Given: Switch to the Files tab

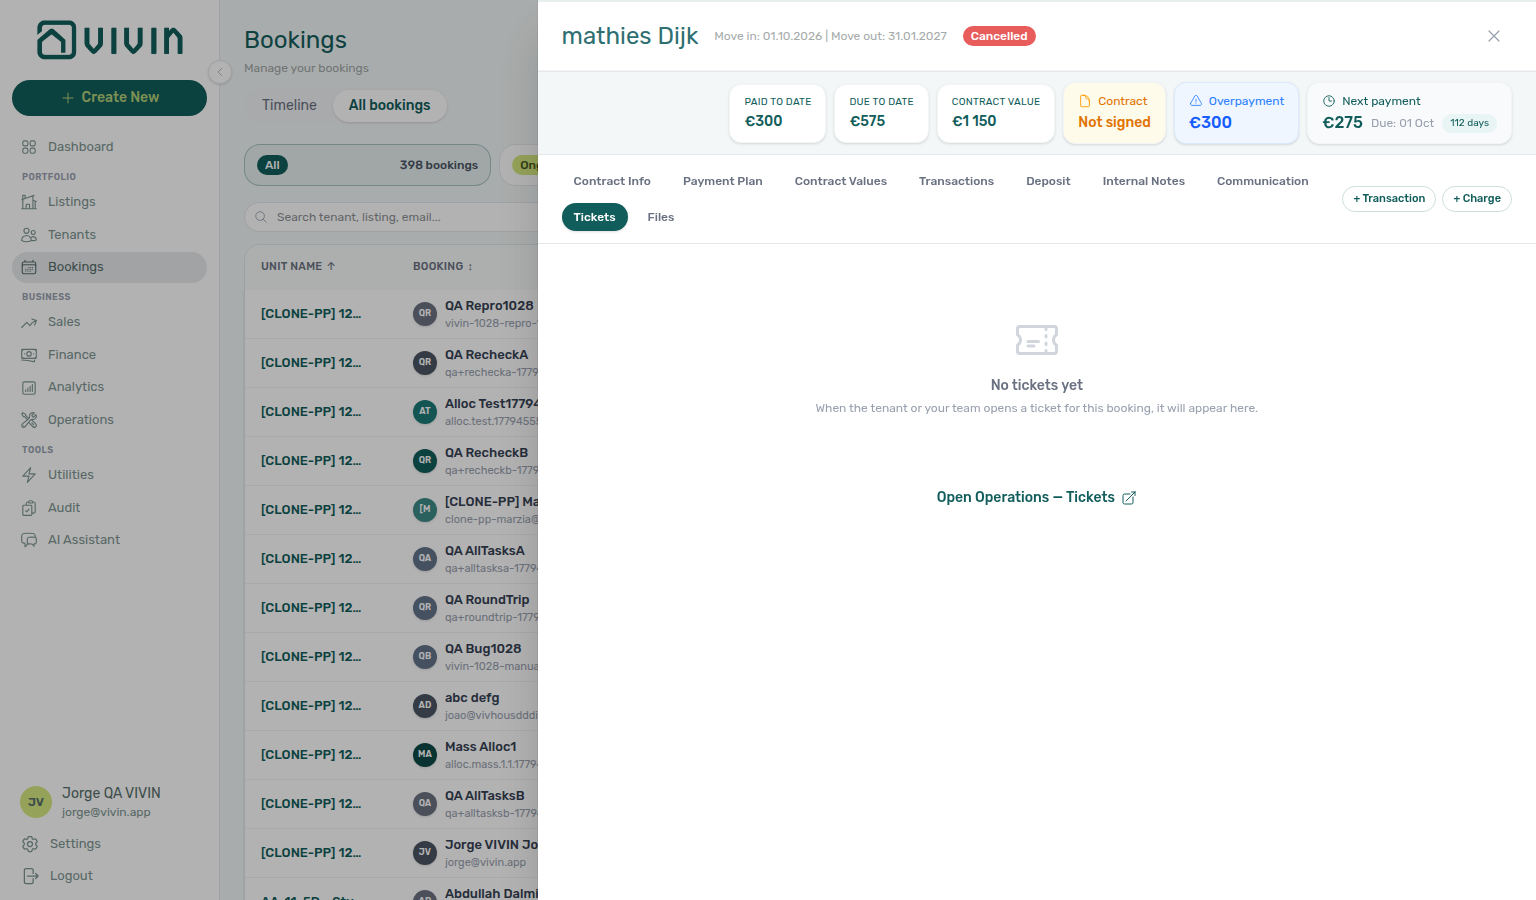Looking at the screenshot, I should [660, 217].
